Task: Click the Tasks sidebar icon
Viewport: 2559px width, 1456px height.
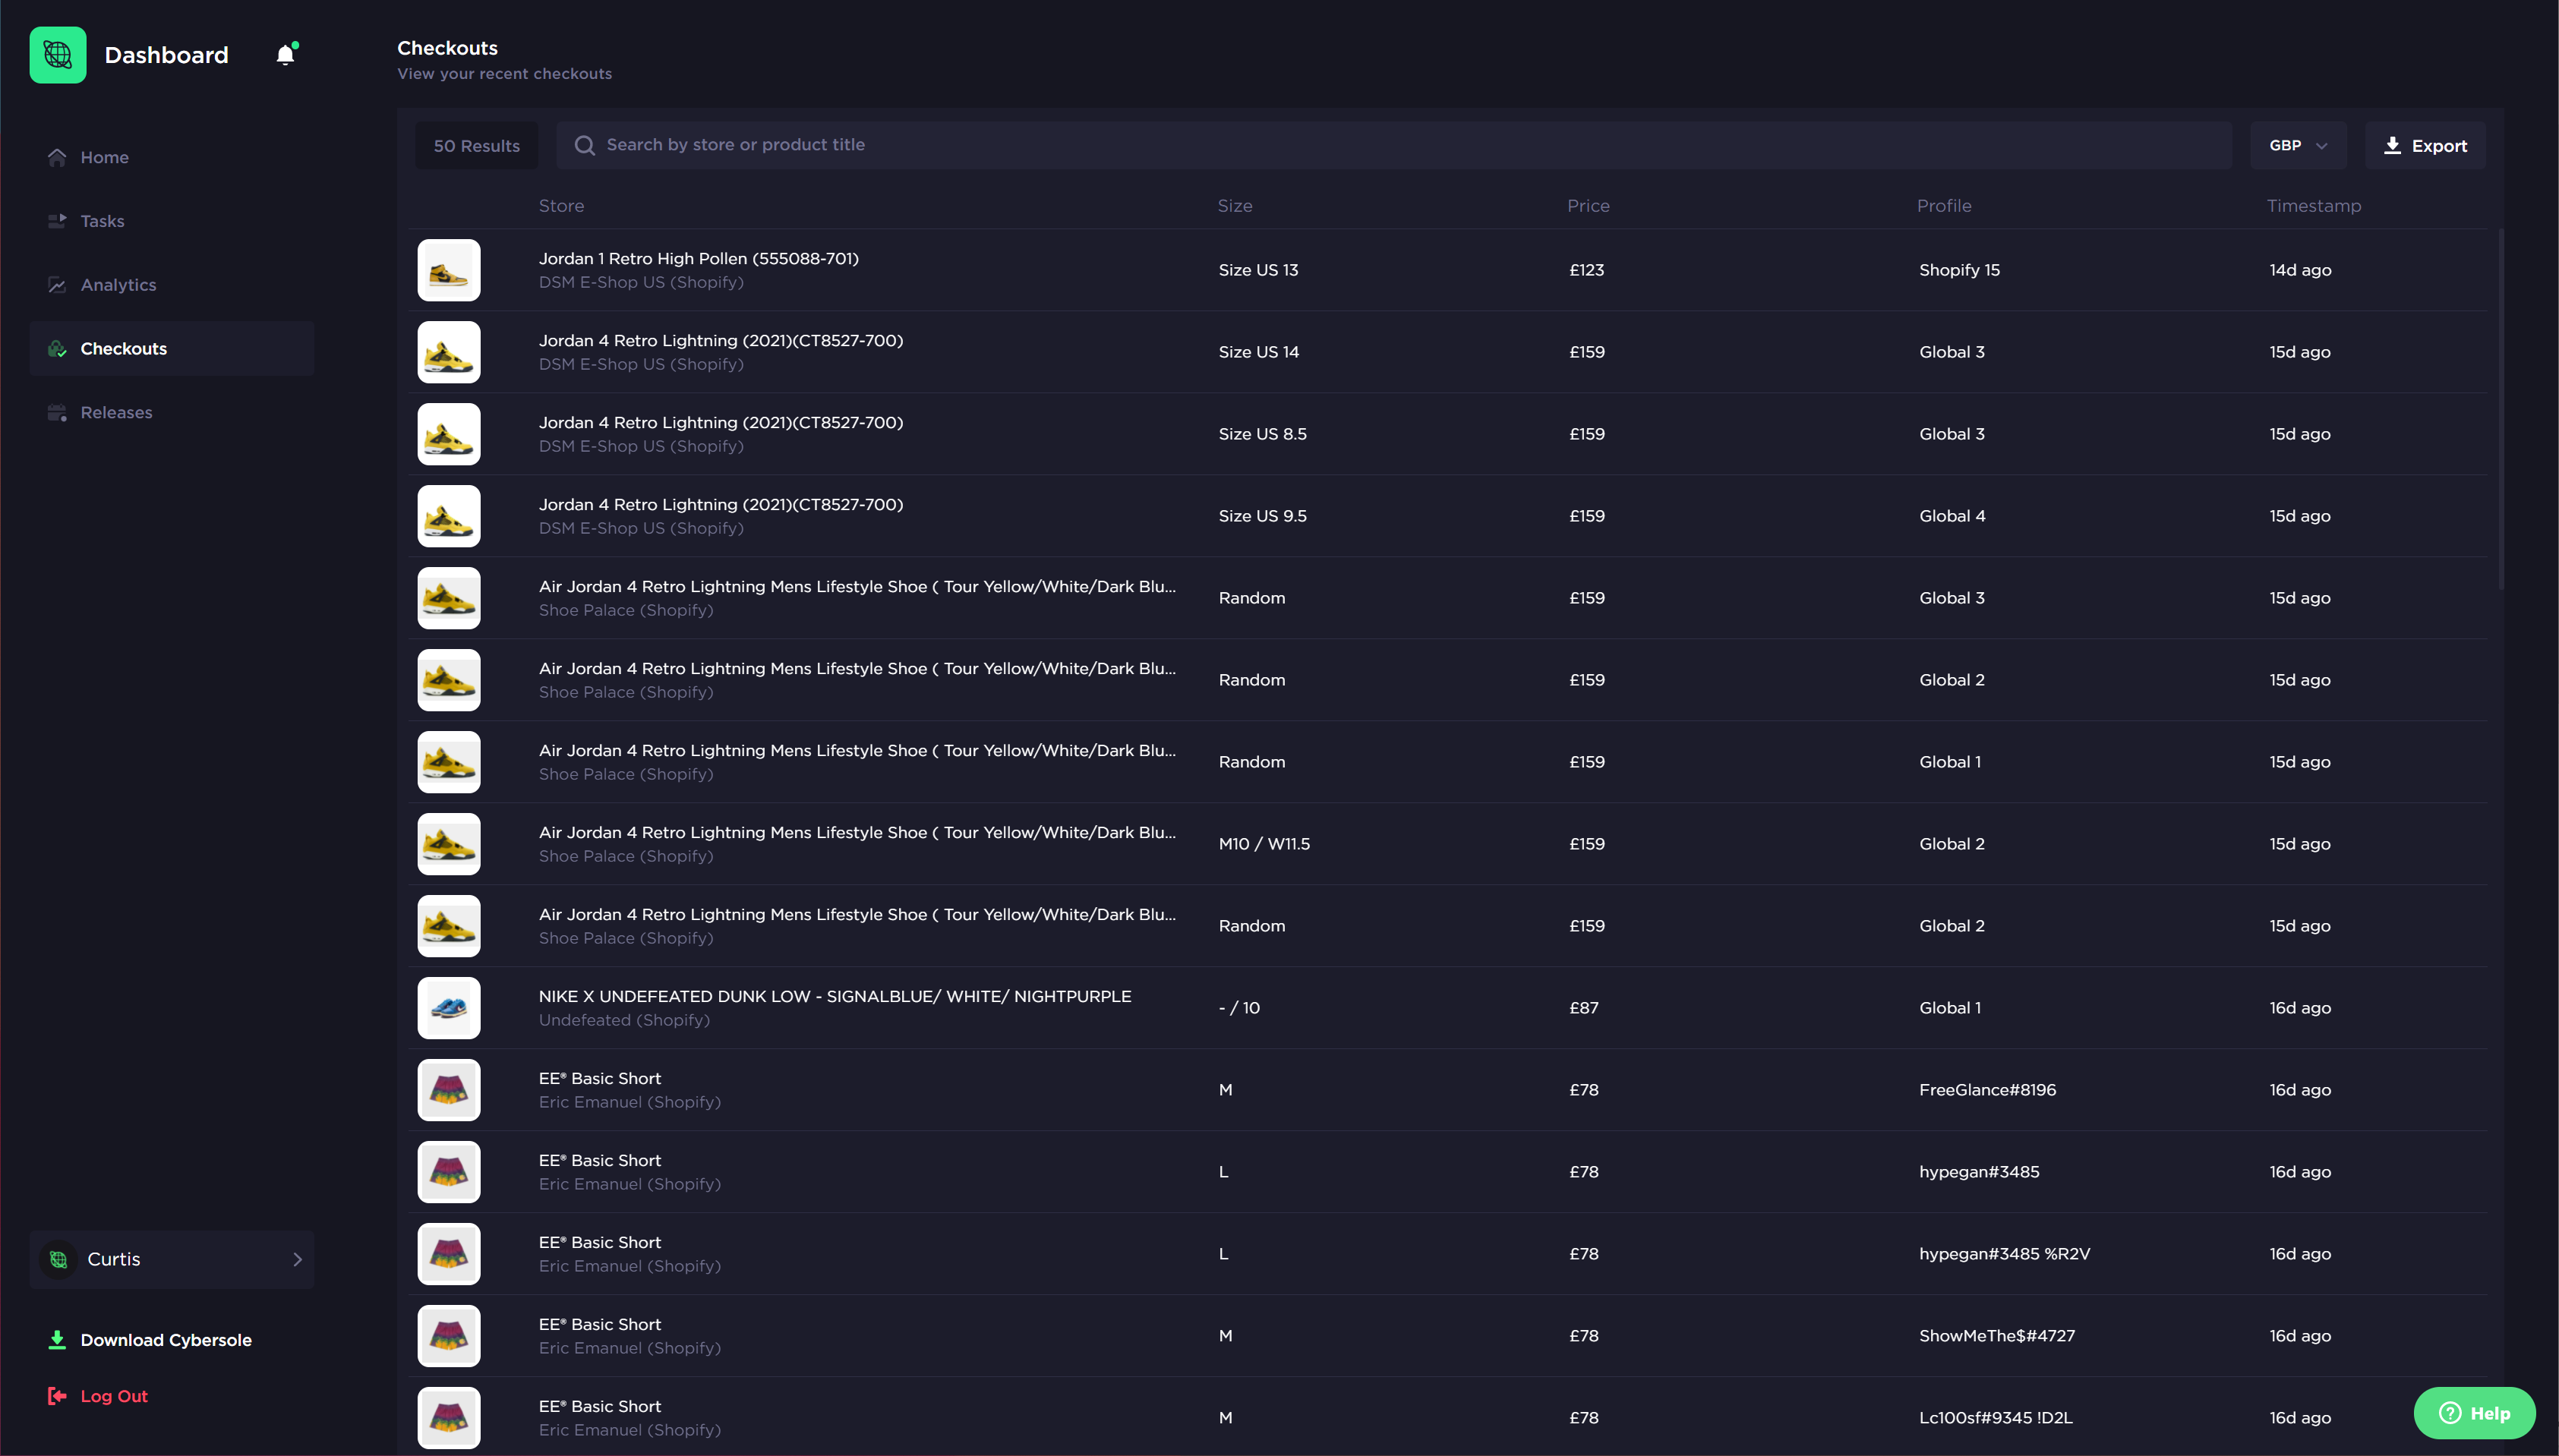Action: 57,221
